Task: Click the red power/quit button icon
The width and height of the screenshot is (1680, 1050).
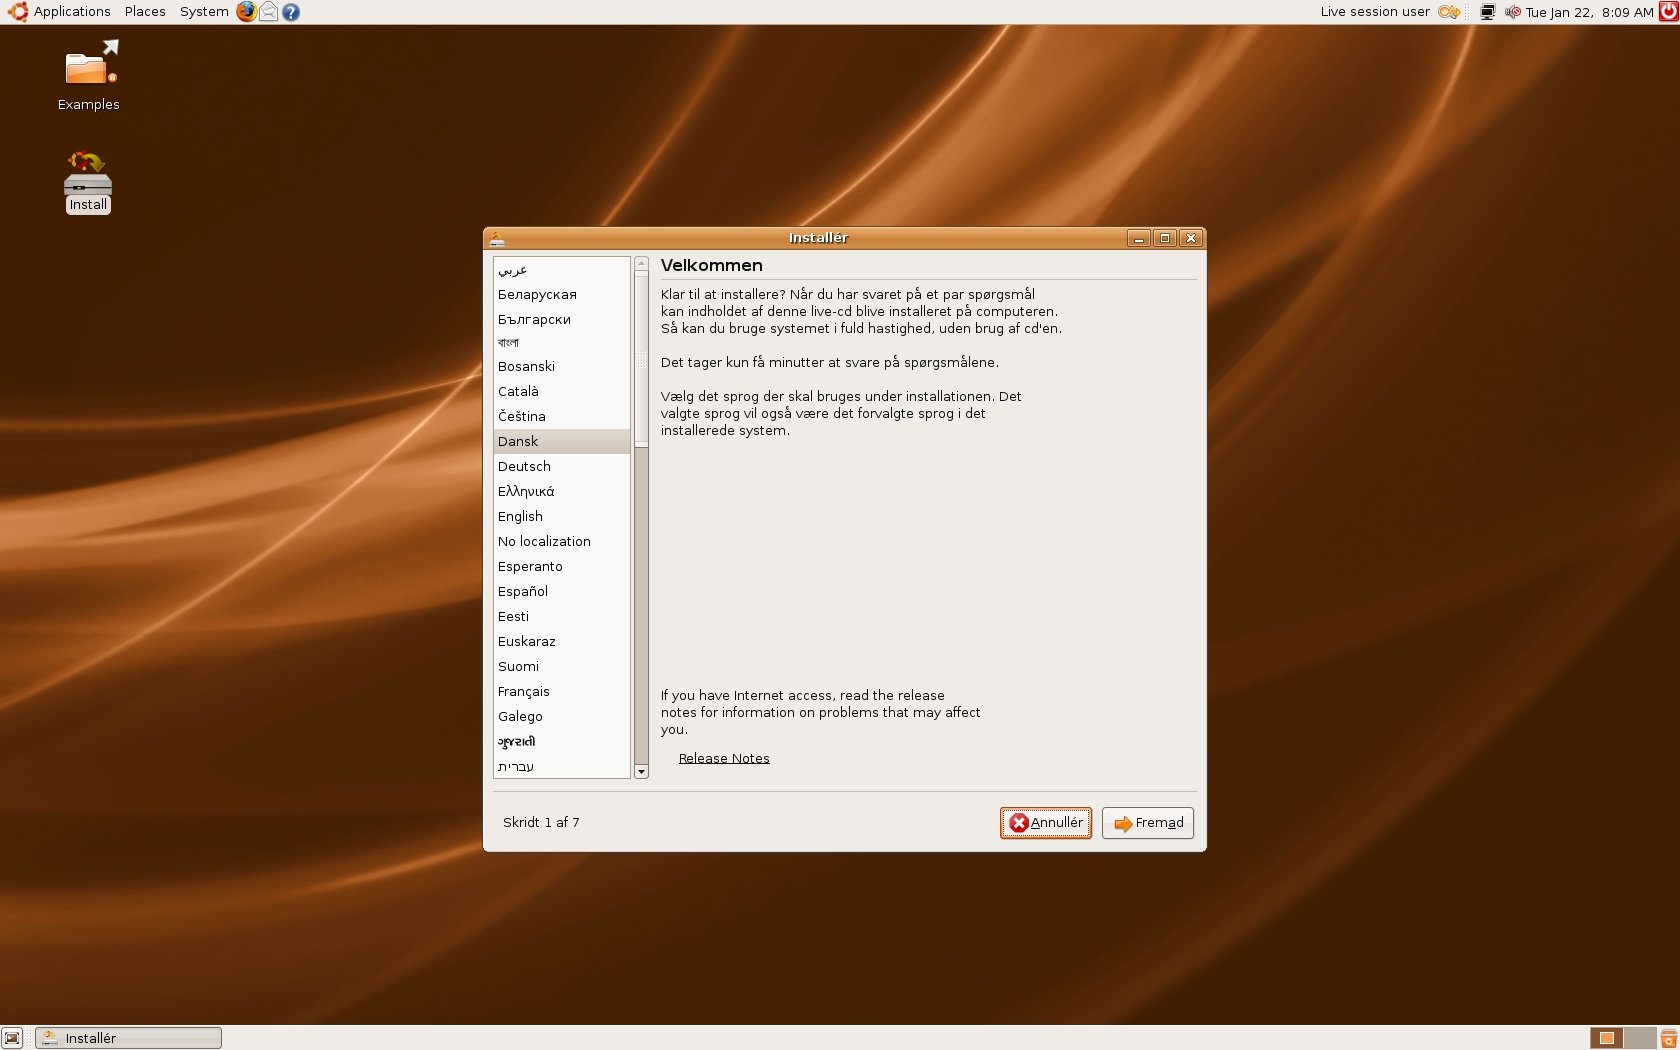Action: [x=1668, y=12]
